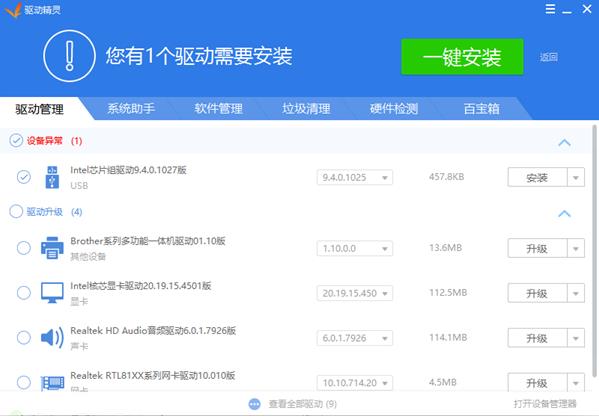The image size is (599, 416).
Task: Open the hamburger main menu
Action: (x=550, y=9)
